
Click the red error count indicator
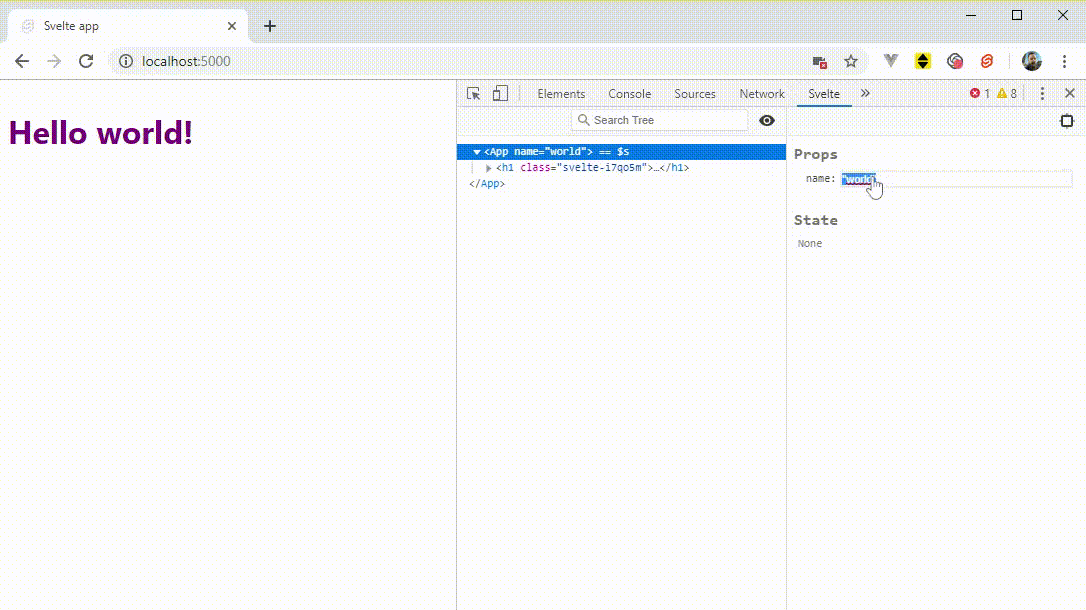click(979, 94)
